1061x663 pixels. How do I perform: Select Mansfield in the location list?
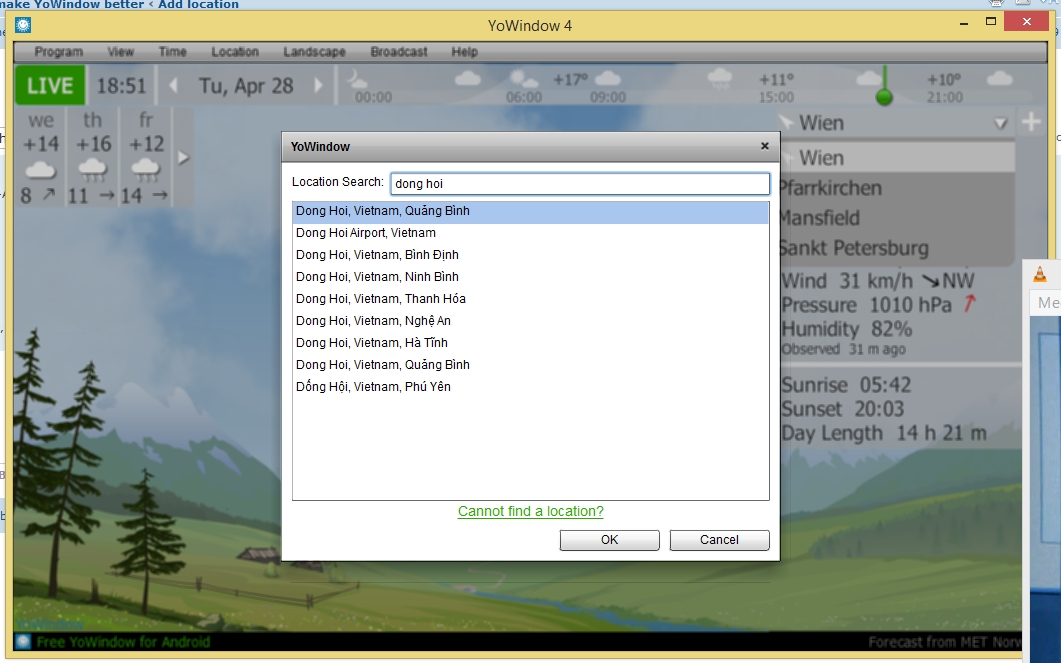[897, 218]
